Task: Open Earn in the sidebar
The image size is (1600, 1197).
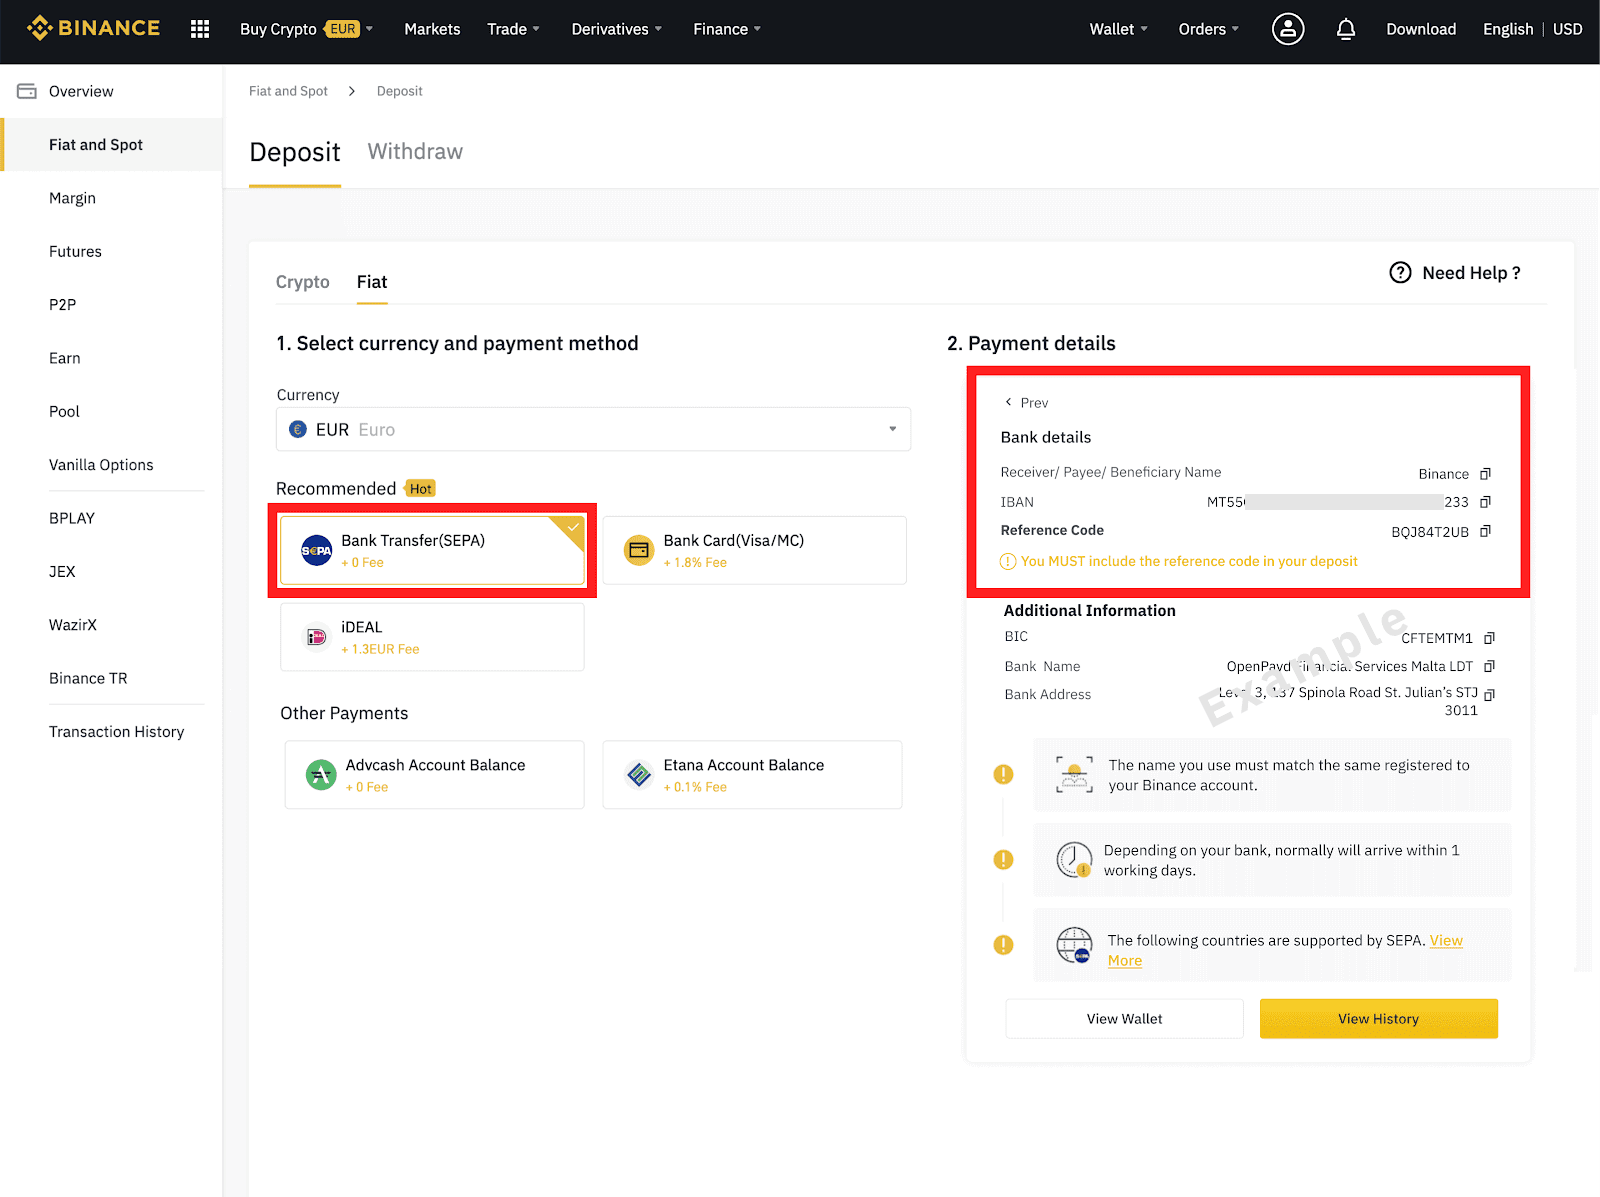Action: 64,358
